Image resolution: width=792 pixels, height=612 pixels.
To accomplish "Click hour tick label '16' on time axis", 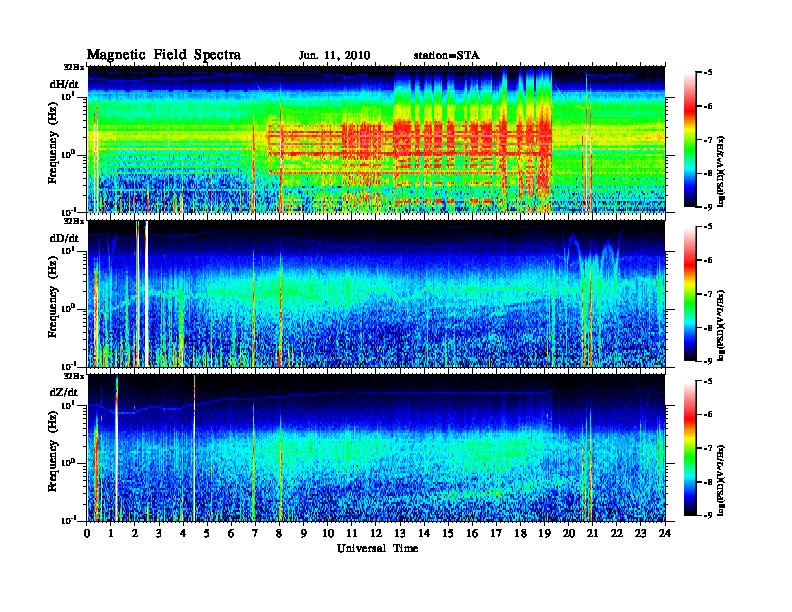I will click(x=472, y=533).
